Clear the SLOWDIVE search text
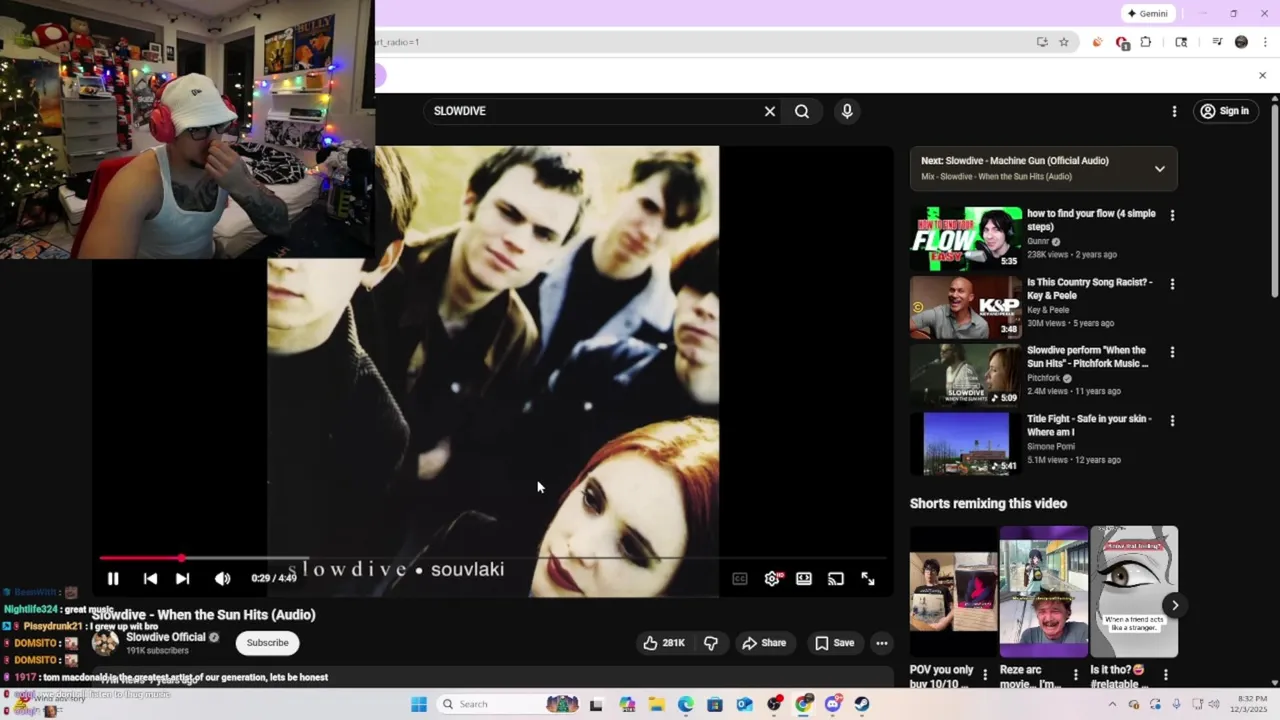The width and height of the screenshot is (1280, 720). coord(770,111)
